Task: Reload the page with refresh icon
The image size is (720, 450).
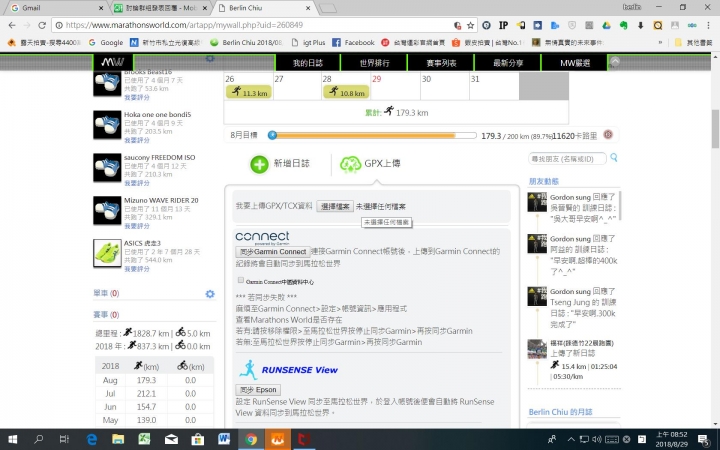Action: pyautogui.click(x=42, y=25)
